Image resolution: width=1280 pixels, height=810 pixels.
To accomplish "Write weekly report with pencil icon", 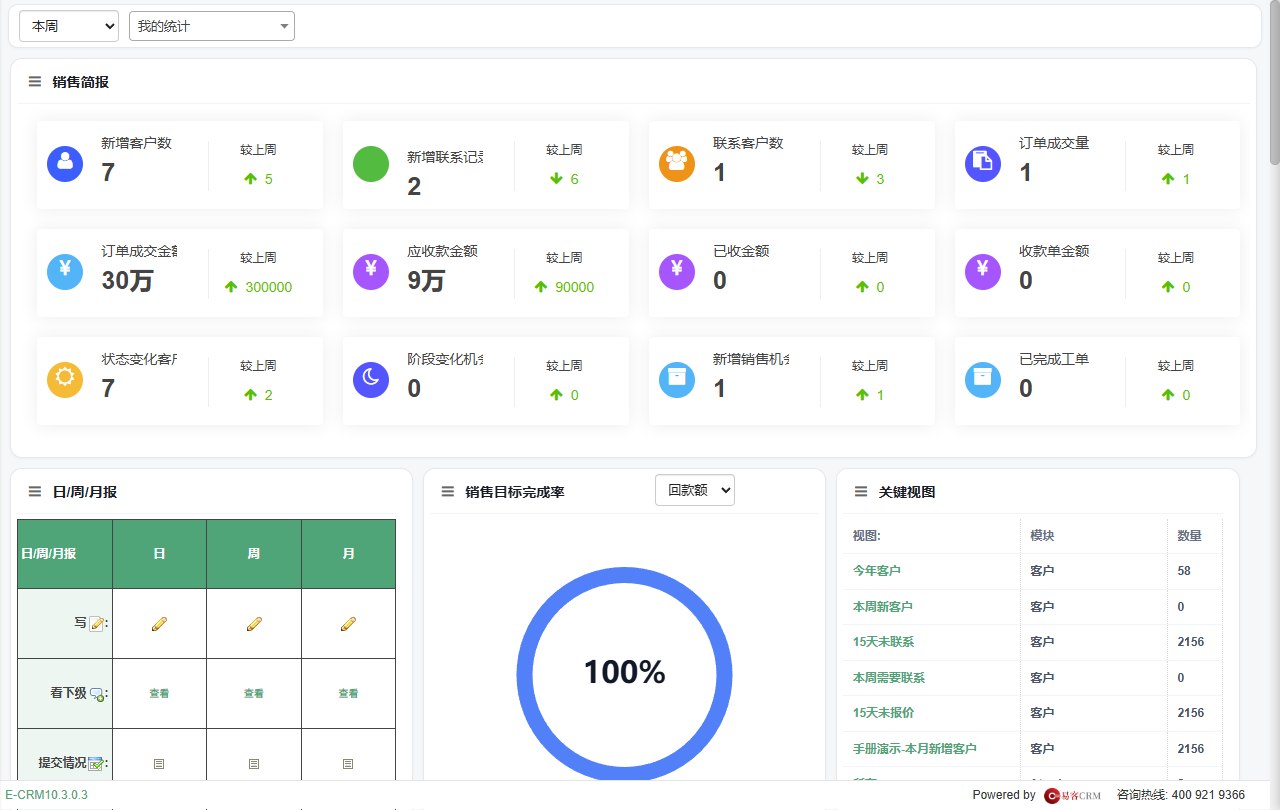I will pyautogui.click(x=254, y=624).
